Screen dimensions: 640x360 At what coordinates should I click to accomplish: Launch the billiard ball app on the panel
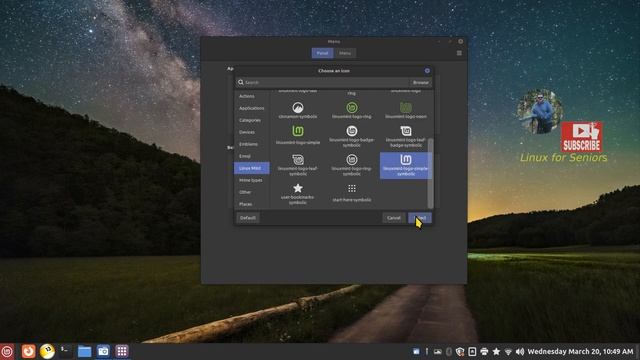[47, 351]
